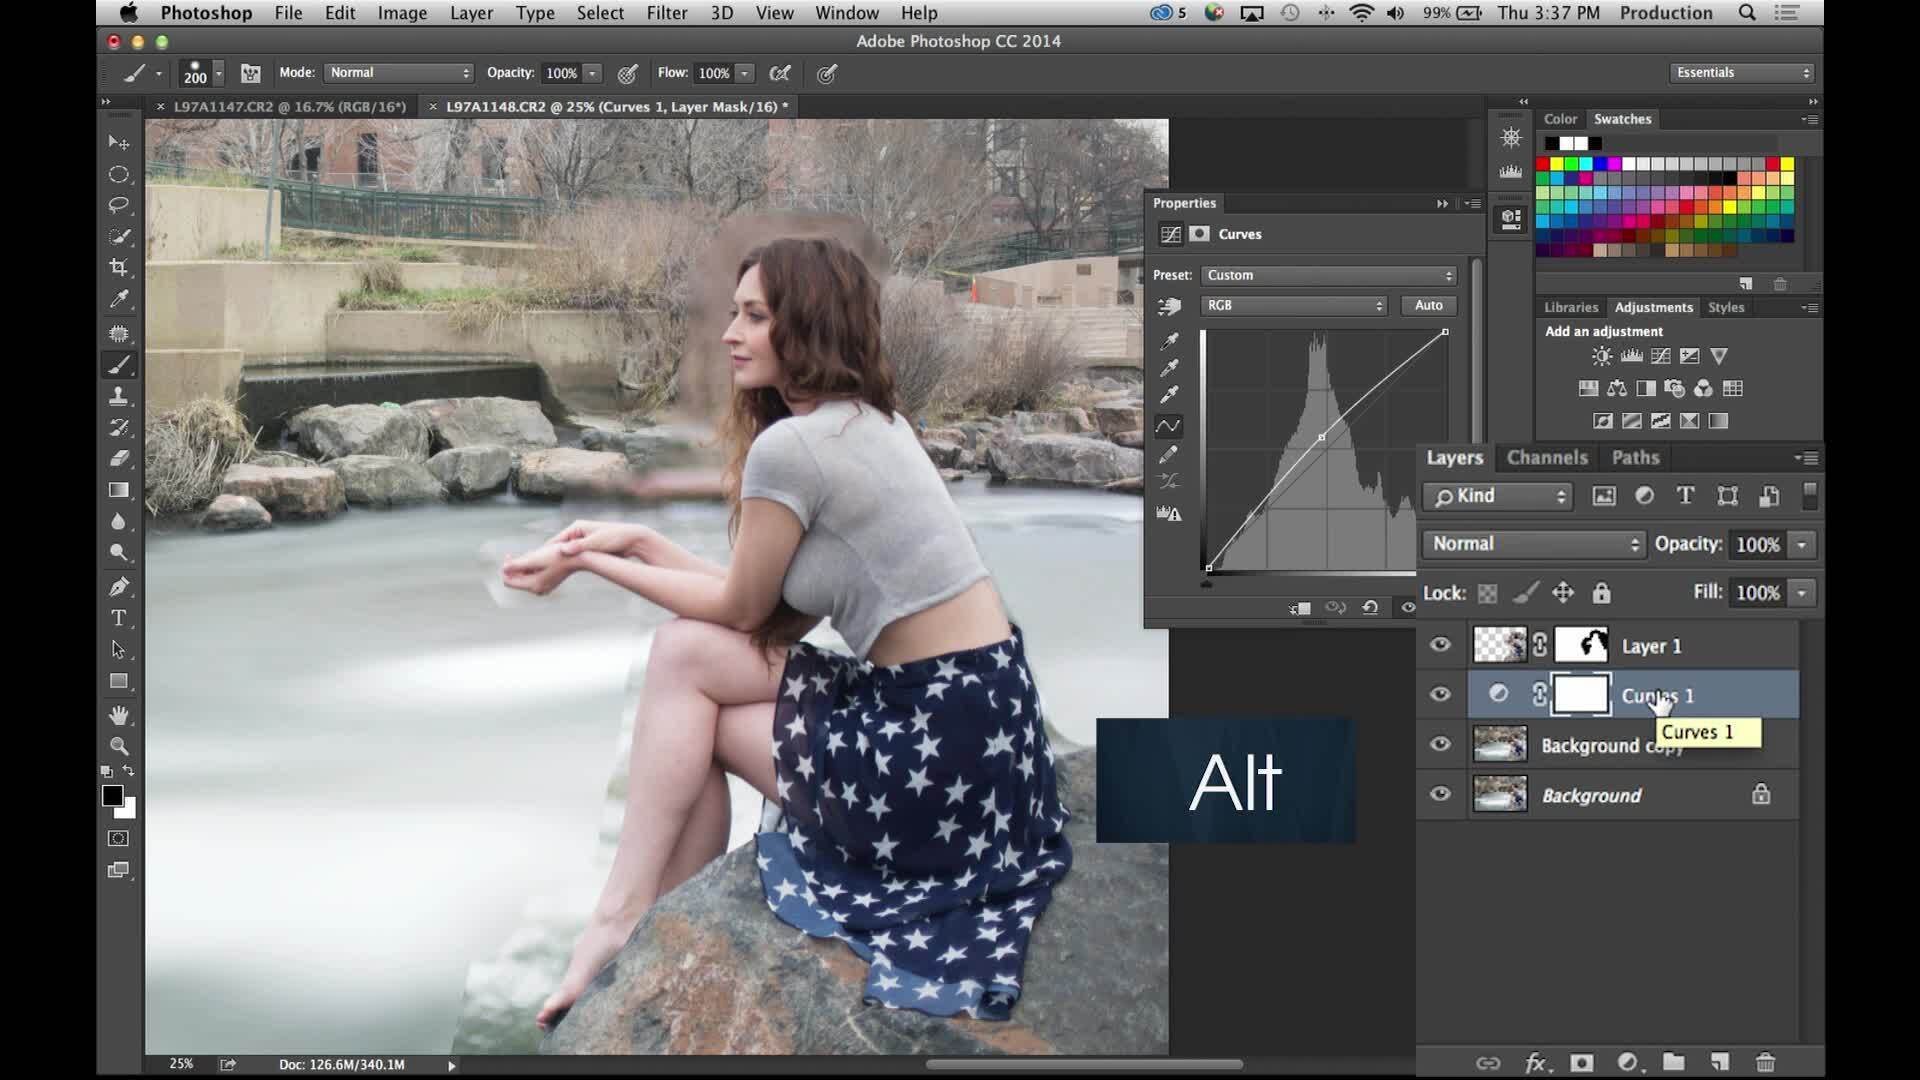Select the Clone Stamp tool

[118, 396]
